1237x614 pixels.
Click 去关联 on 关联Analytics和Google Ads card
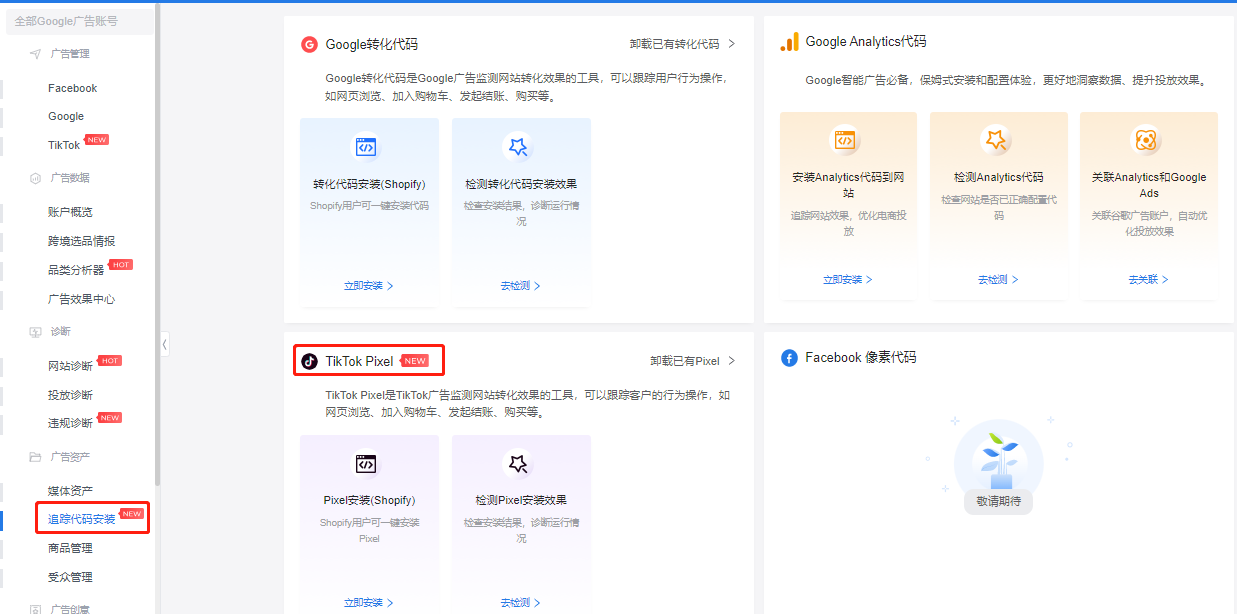click(x=1148, y=280)
